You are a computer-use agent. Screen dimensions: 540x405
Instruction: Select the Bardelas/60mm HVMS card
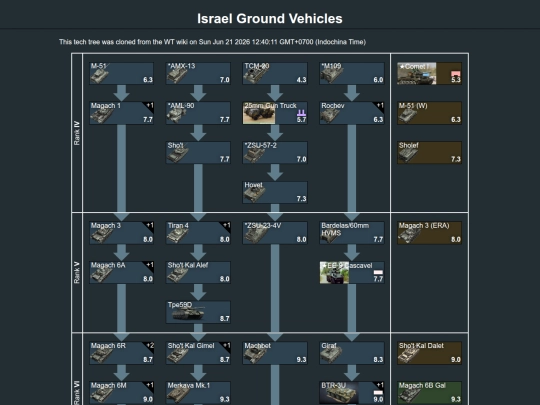click(352, 233)
